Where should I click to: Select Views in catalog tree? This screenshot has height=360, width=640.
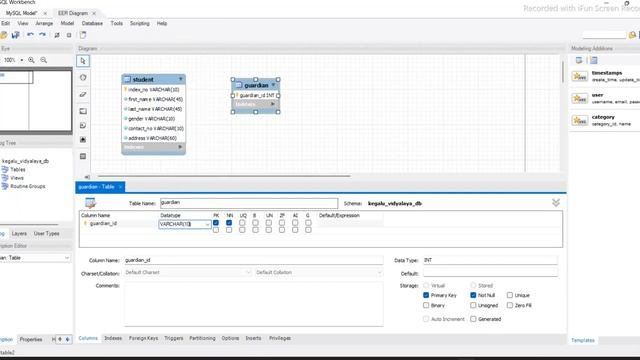pyautogui.click(x=17, y=178)
